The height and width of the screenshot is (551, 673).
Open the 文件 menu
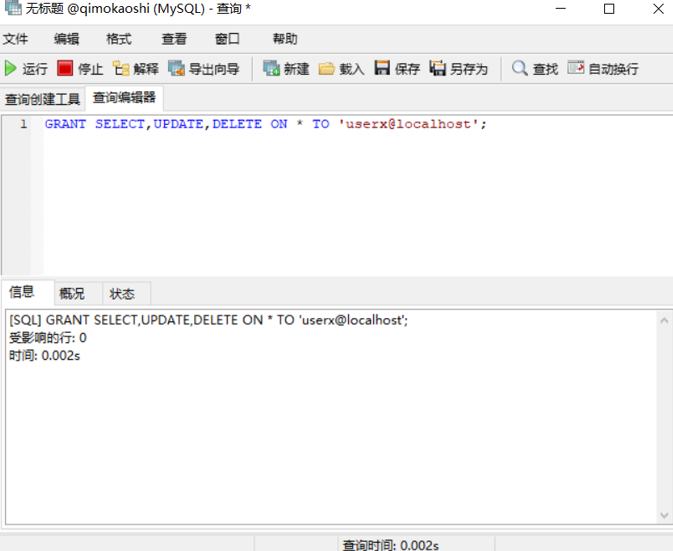pos(15,39)
